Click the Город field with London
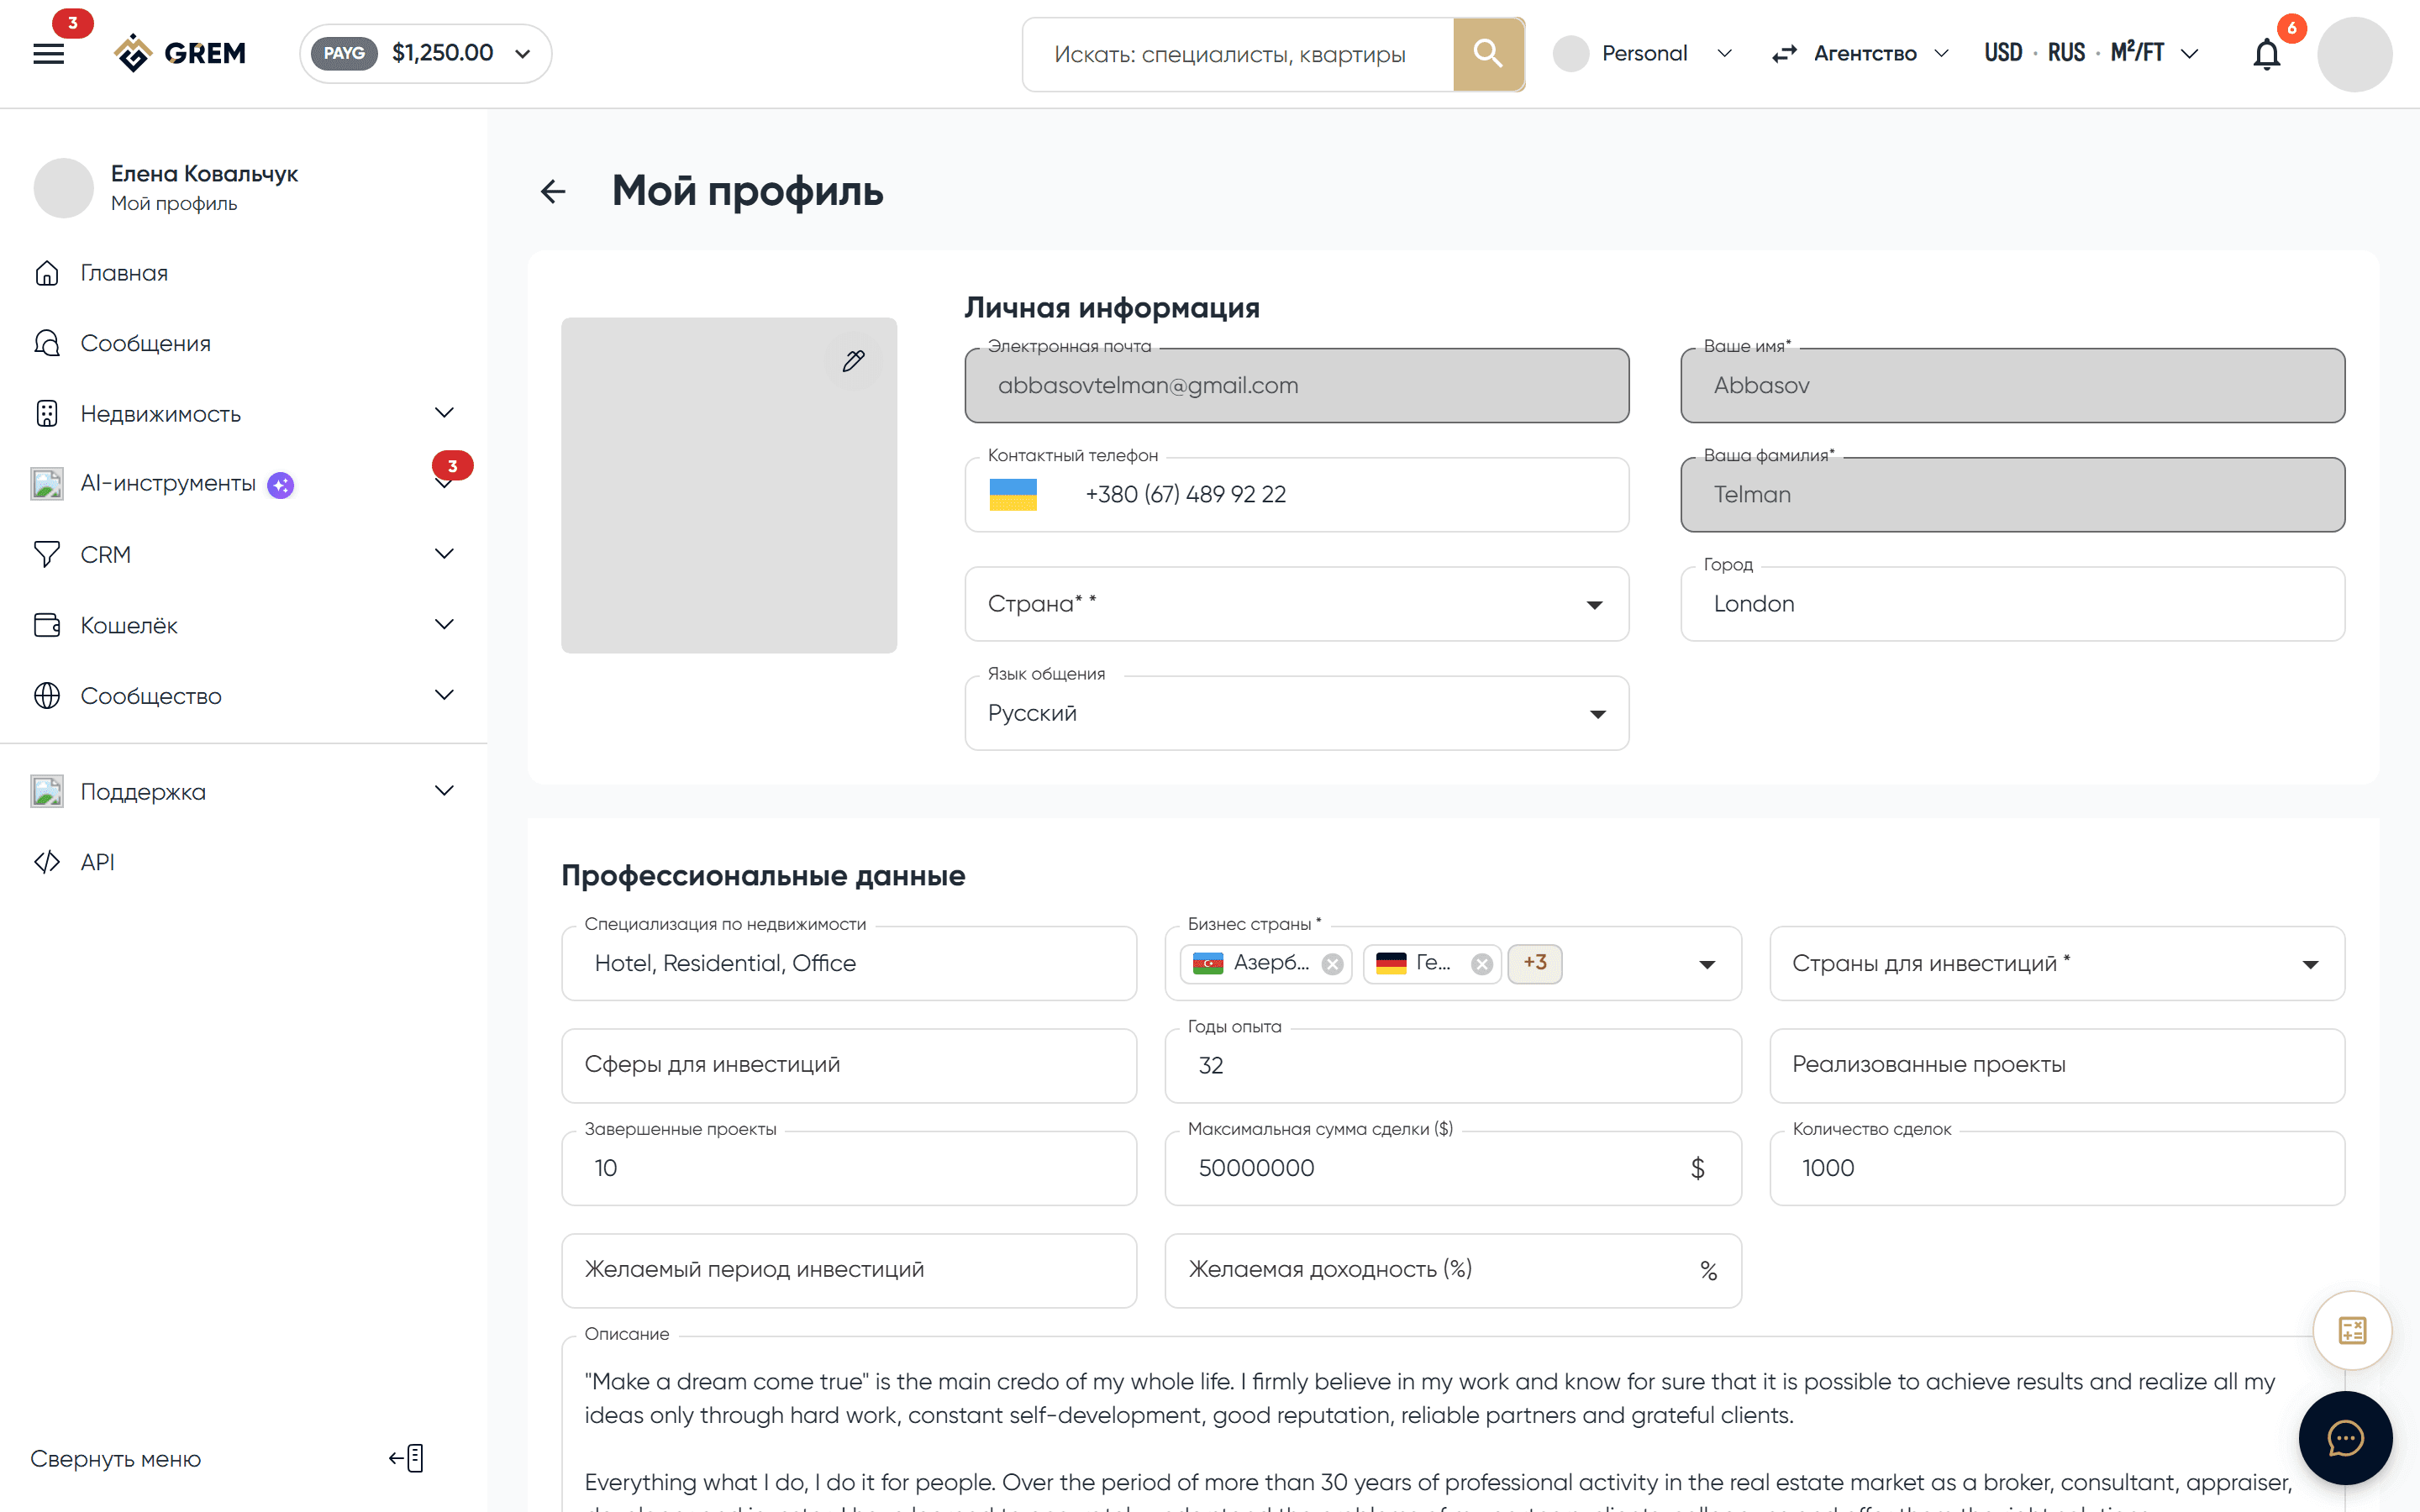This screenshot has width=2420, height=1512. [2012, 604]
